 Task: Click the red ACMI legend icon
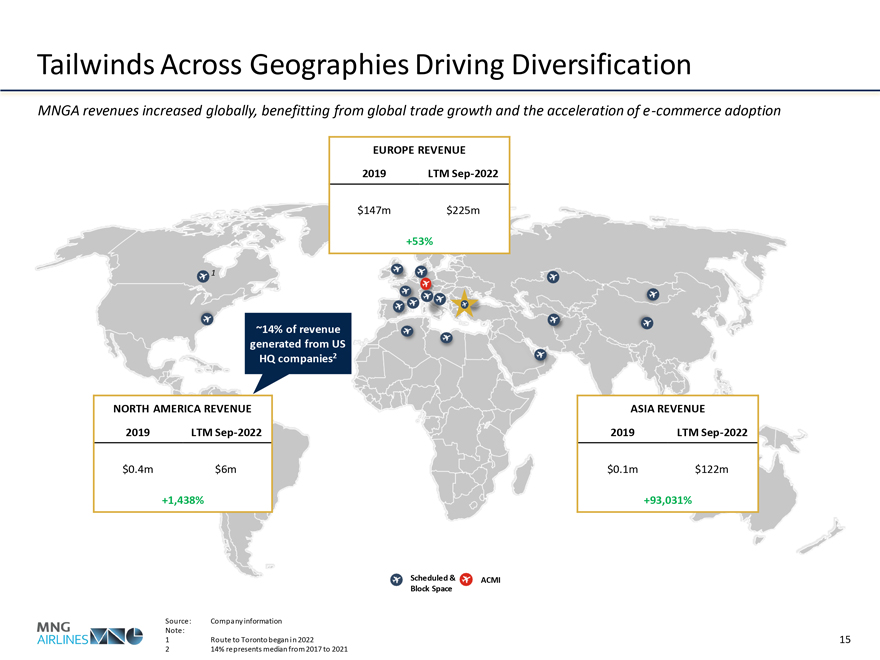(x=467, y=580)
